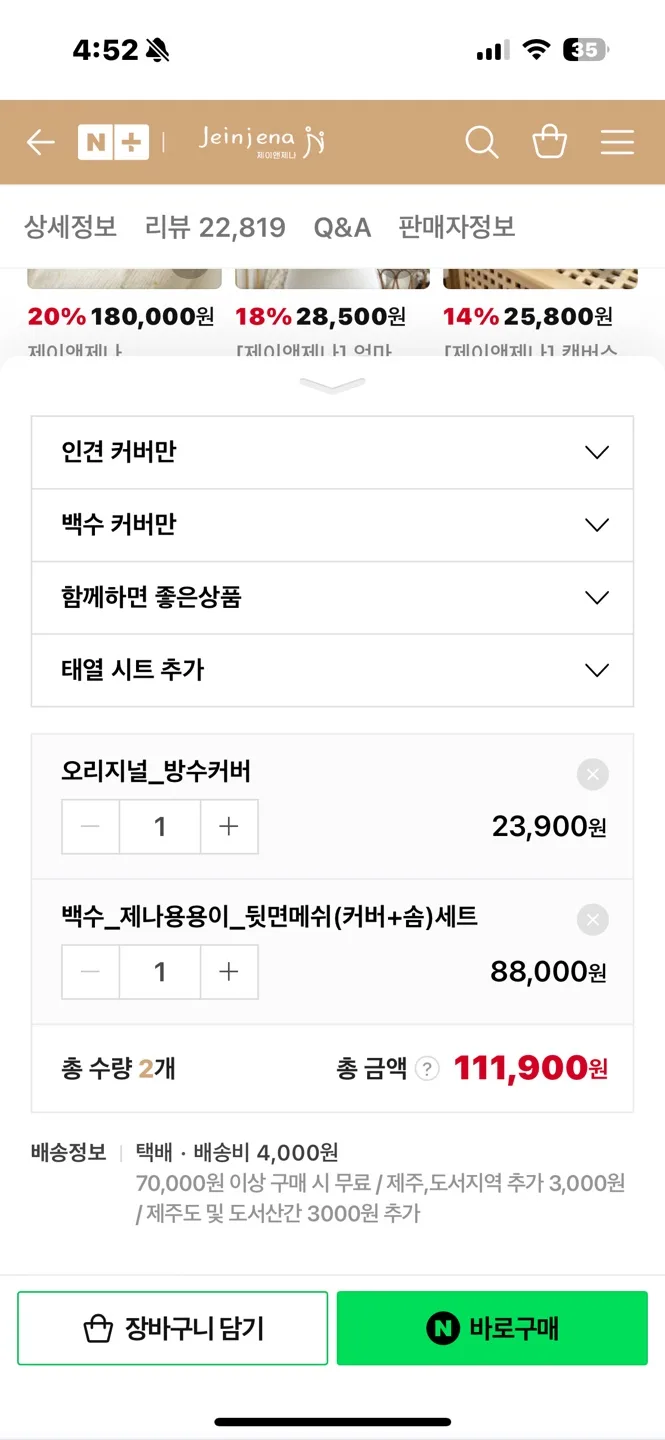Expand the 백수 커버만 dropdown

click(332, 525)
